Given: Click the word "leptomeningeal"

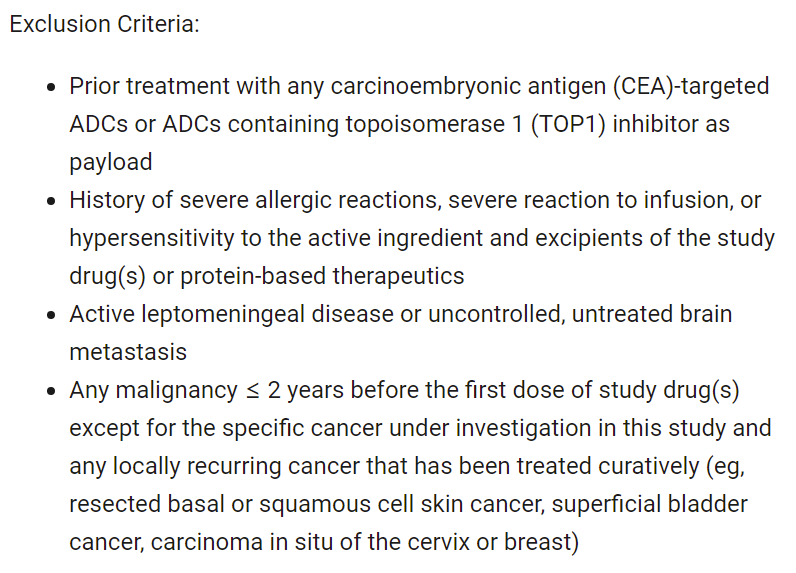Looking at the screenshot, I should point(245,314).
